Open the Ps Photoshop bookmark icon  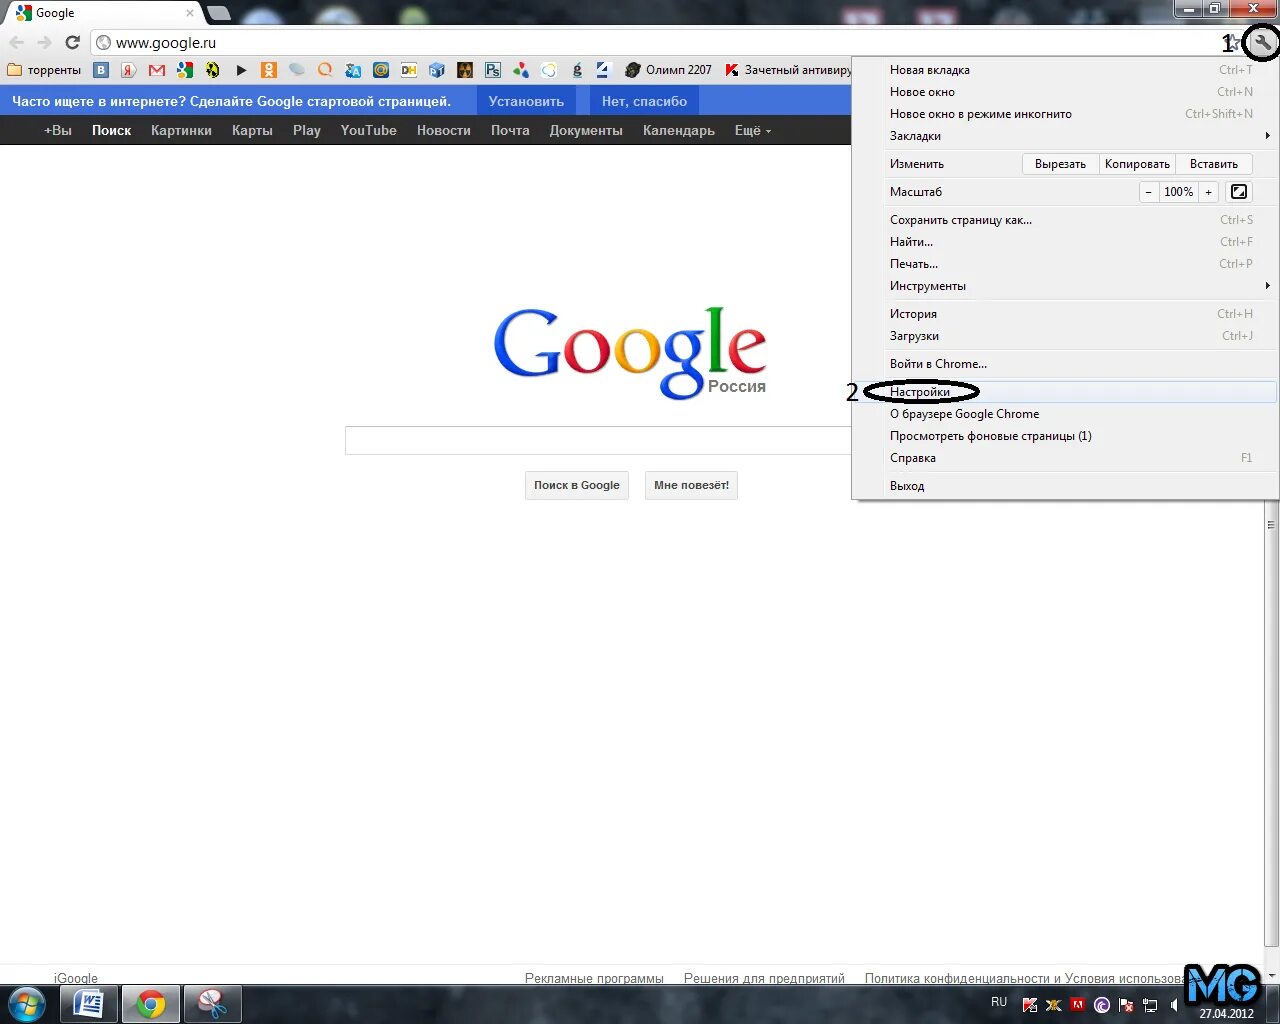tap(493, 70)
